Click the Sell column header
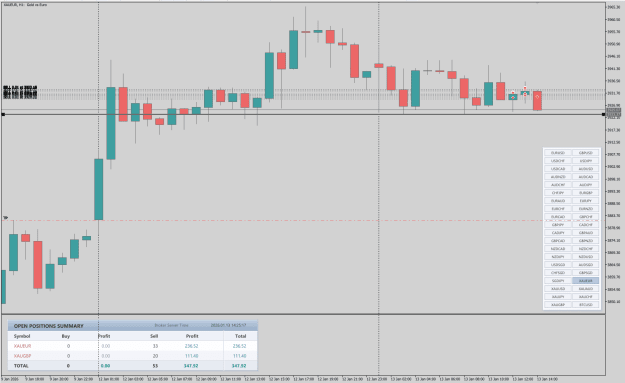The width and height of the screenshot is (625, 383). (x=154, y=336)
